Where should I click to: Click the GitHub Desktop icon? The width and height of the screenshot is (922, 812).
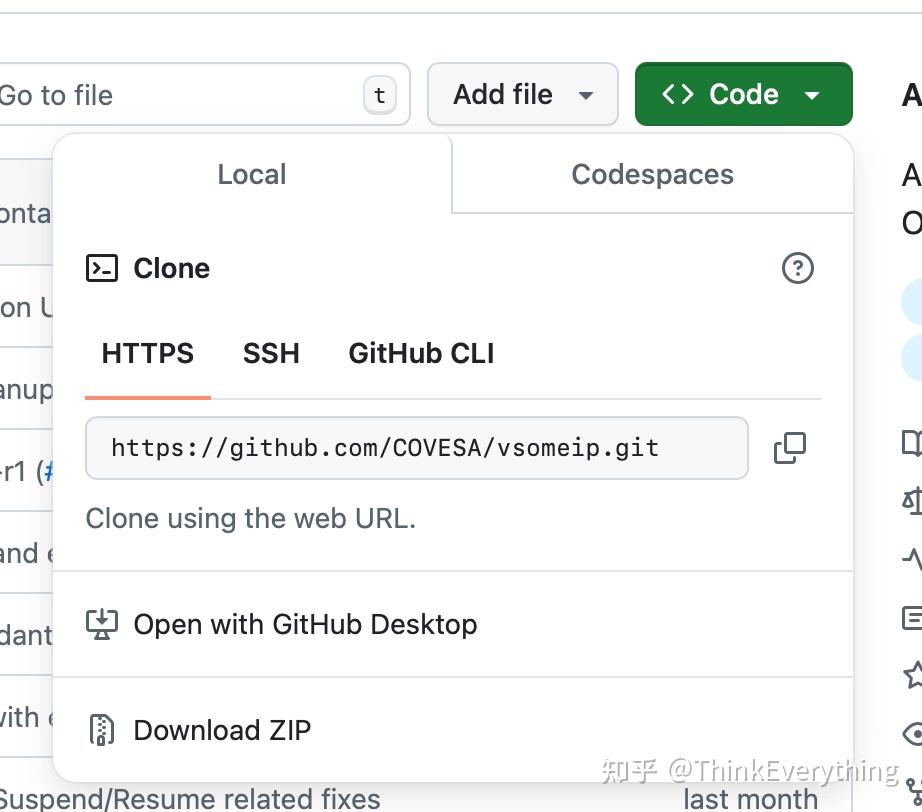coord(102,625)
